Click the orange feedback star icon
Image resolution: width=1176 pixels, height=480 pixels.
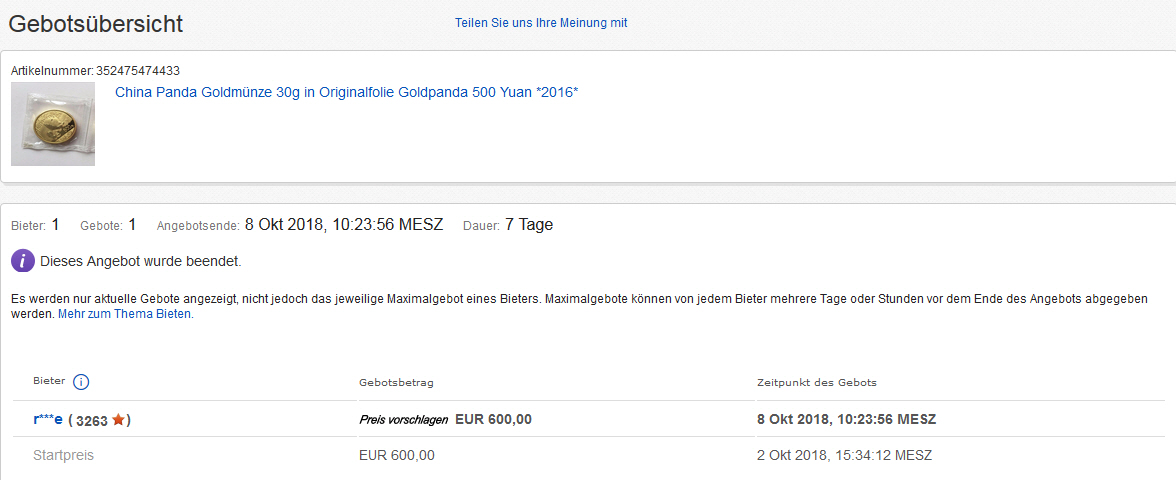coord(118,420)
